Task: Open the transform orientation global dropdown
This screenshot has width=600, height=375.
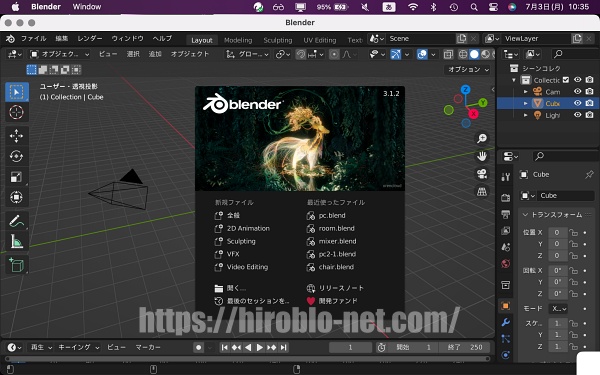Action: (x=247, y=54)
